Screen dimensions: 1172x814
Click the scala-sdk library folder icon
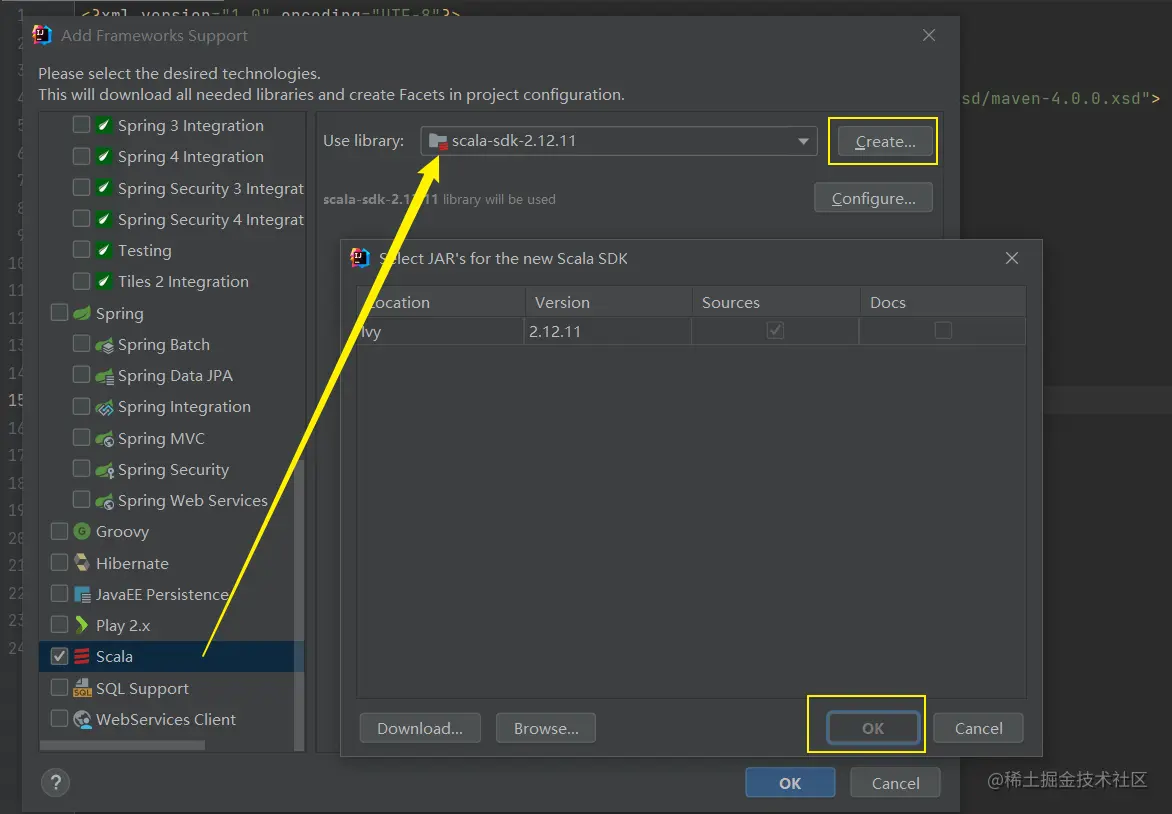438,141
